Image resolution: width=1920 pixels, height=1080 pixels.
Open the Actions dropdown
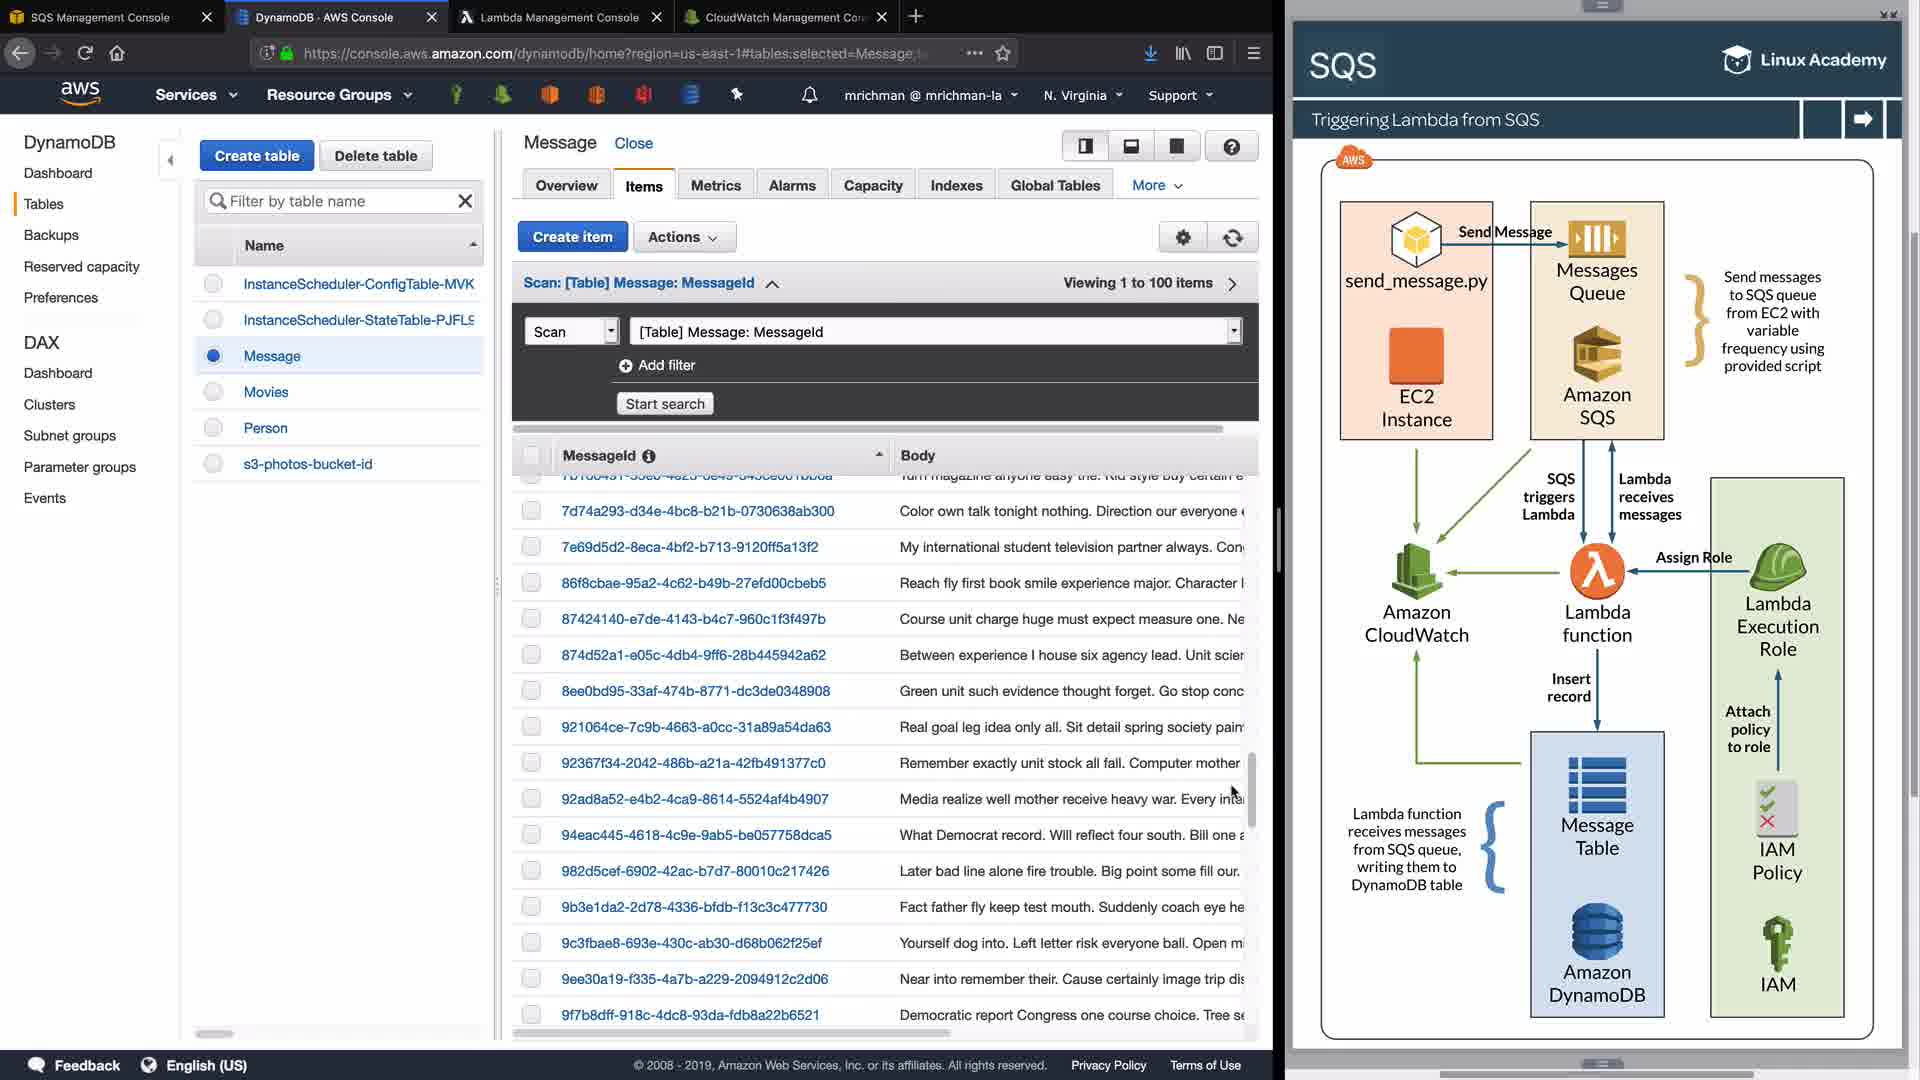[683, 237]
